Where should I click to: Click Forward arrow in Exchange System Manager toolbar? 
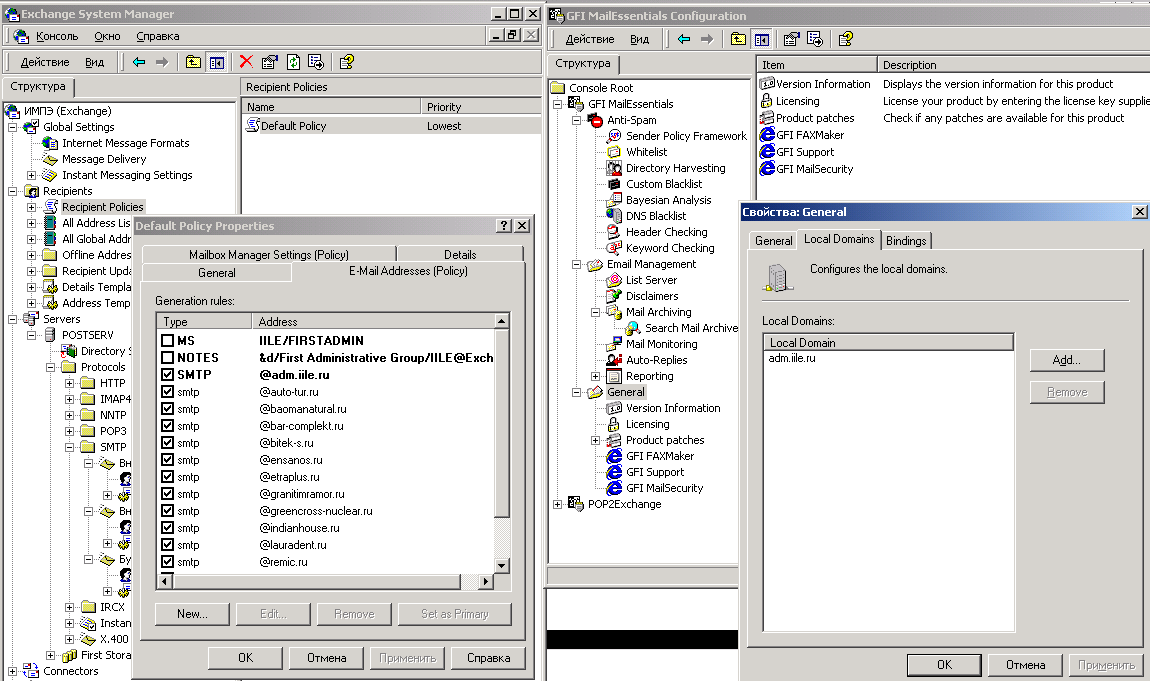162,62
